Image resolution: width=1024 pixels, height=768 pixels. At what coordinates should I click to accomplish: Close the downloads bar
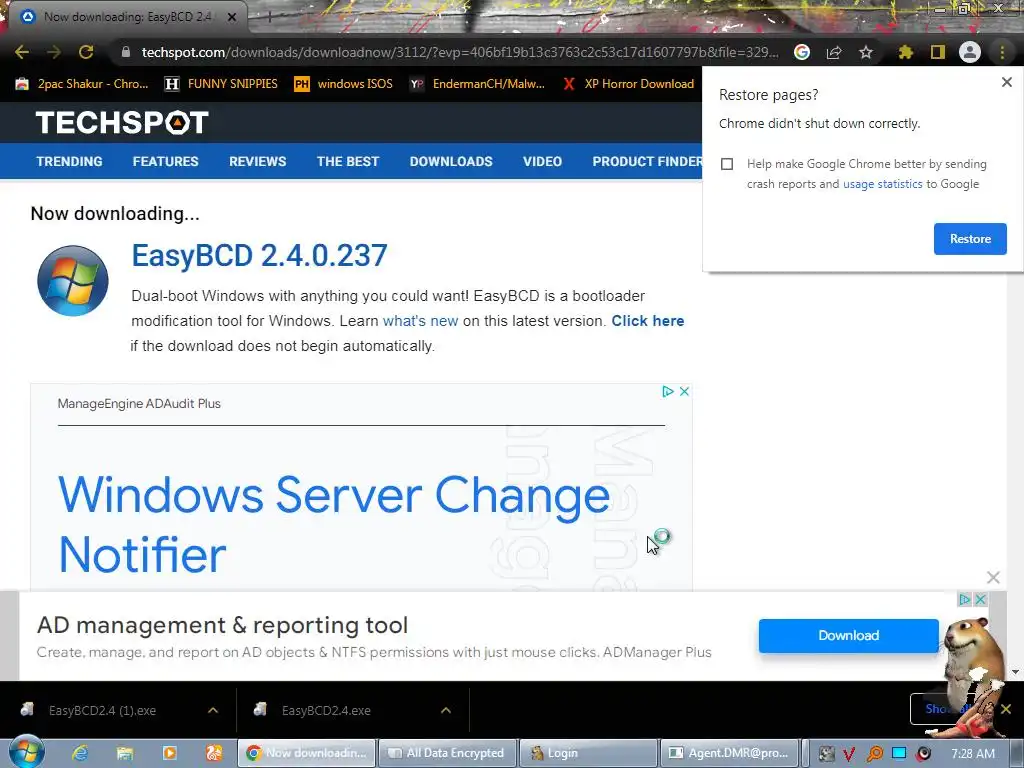coord(1006,709)
